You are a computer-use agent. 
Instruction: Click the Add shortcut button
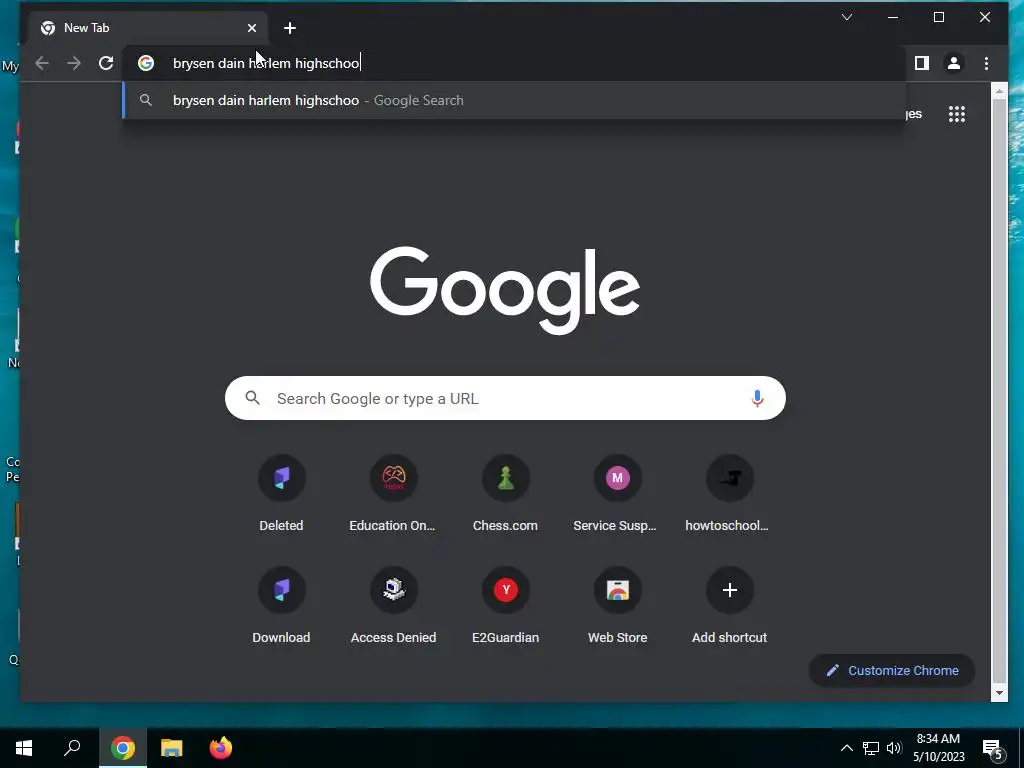pyautogui.click(x=729, y=607)
